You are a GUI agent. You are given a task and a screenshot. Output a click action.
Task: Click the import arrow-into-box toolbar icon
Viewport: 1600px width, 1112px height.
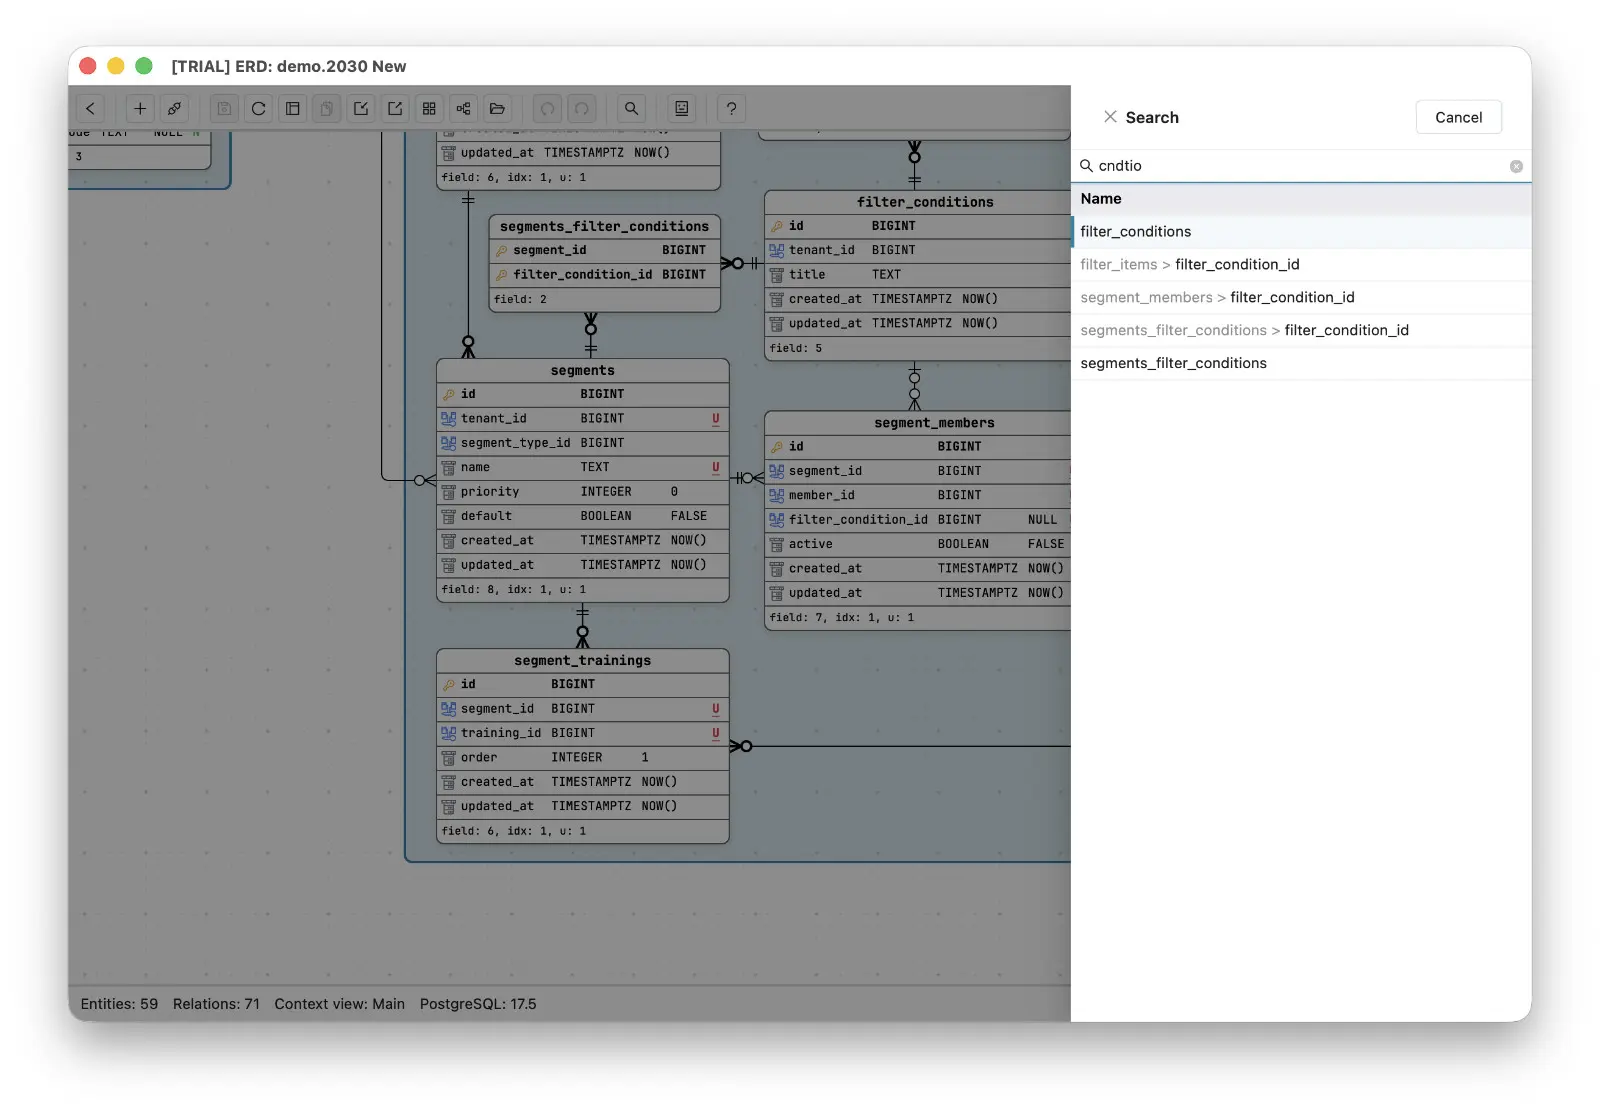click(361, 109)
